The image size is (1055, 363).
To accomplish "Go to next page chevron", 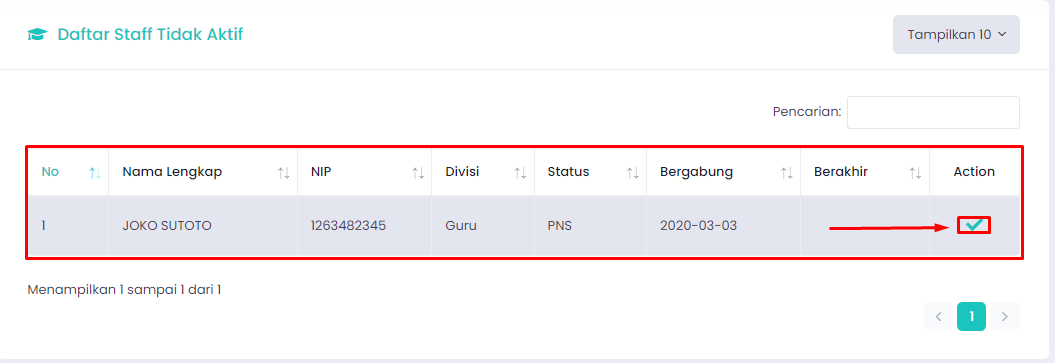I will pos(1005,317).
